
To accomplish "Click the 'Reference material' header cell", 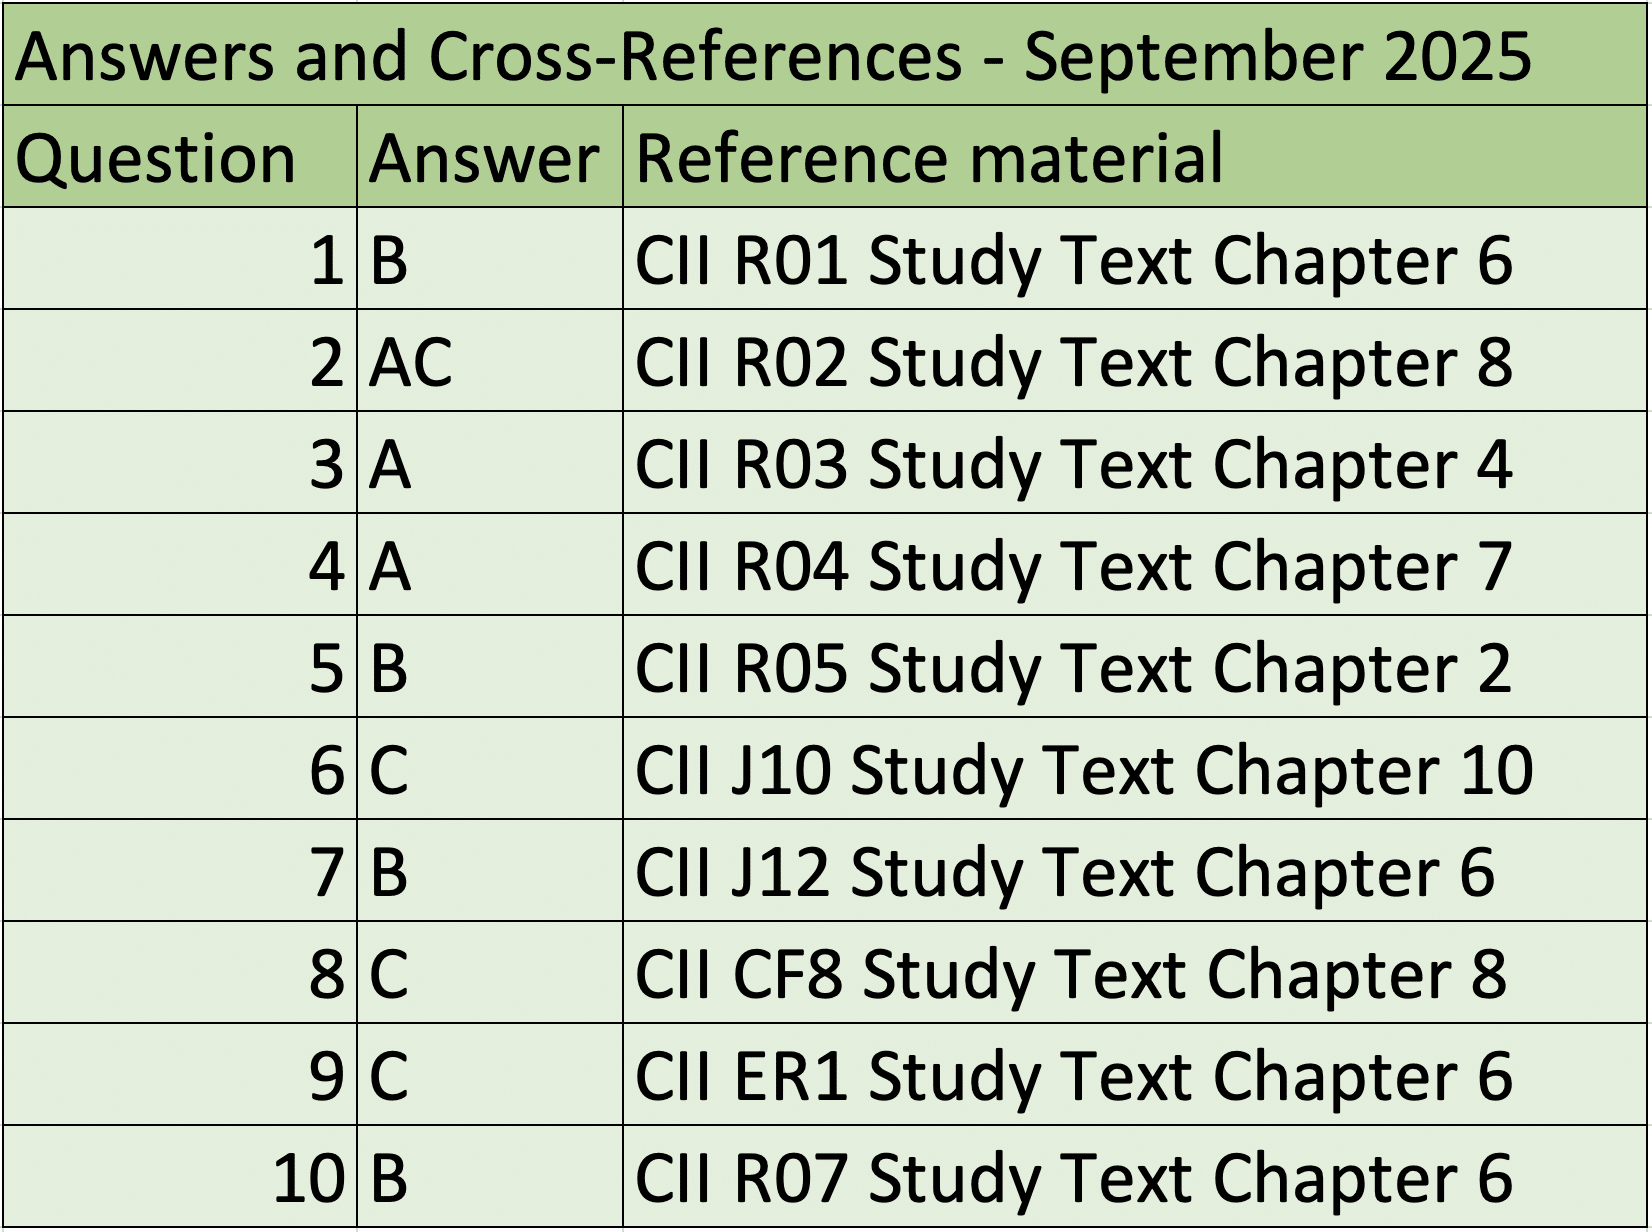I will coord(1133,158).
